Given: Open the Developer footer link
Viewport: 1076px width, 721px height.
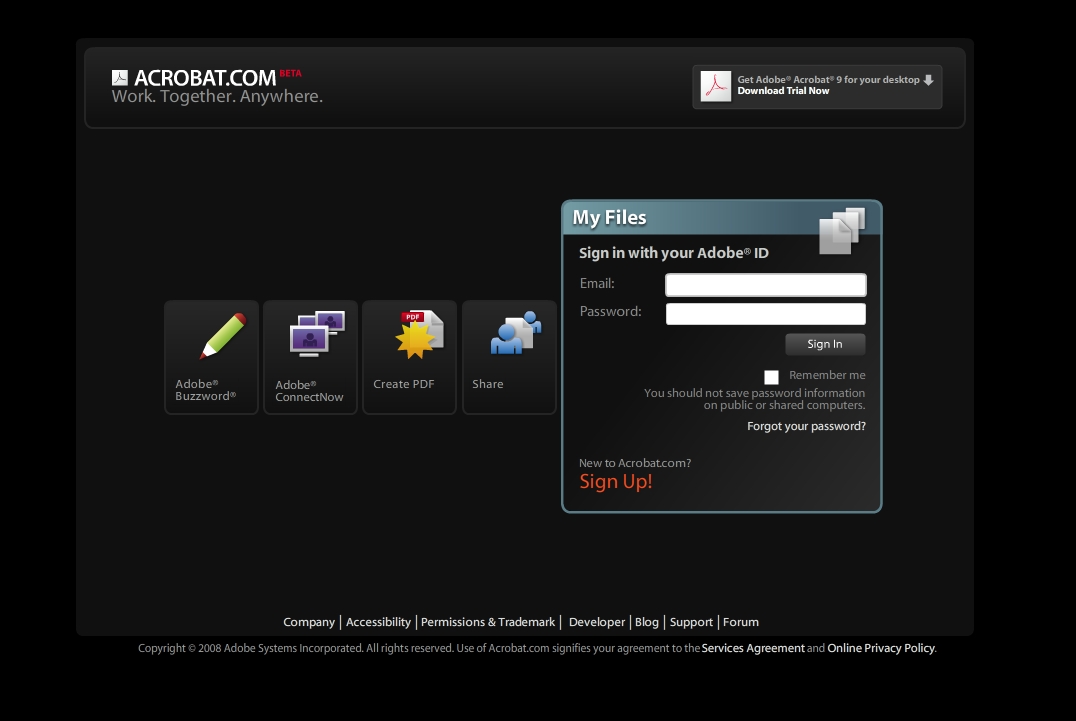Looking at the screenshot, I should tap(597, 622).
